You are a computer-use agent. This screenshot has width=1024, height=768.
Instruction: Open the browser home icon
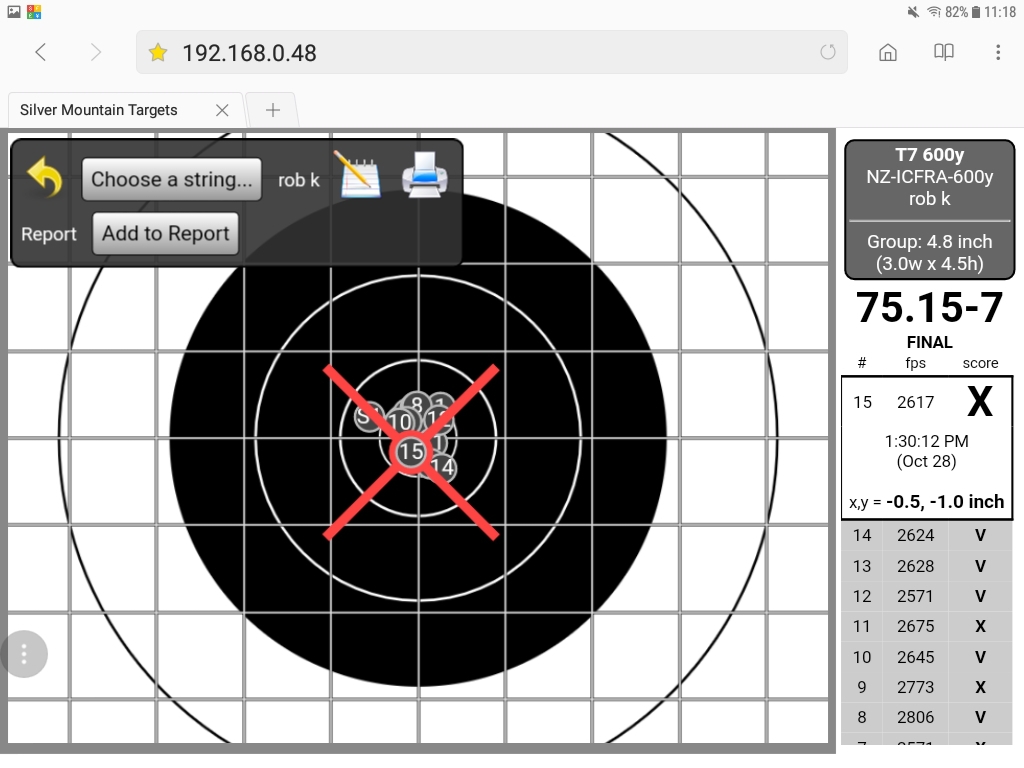[888, 52]
